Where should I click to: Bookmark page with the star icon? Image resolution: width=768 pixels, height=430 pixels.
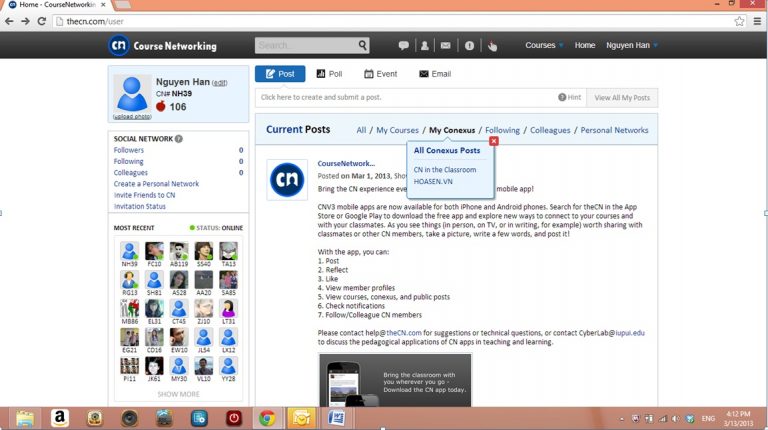pos(740,20)
